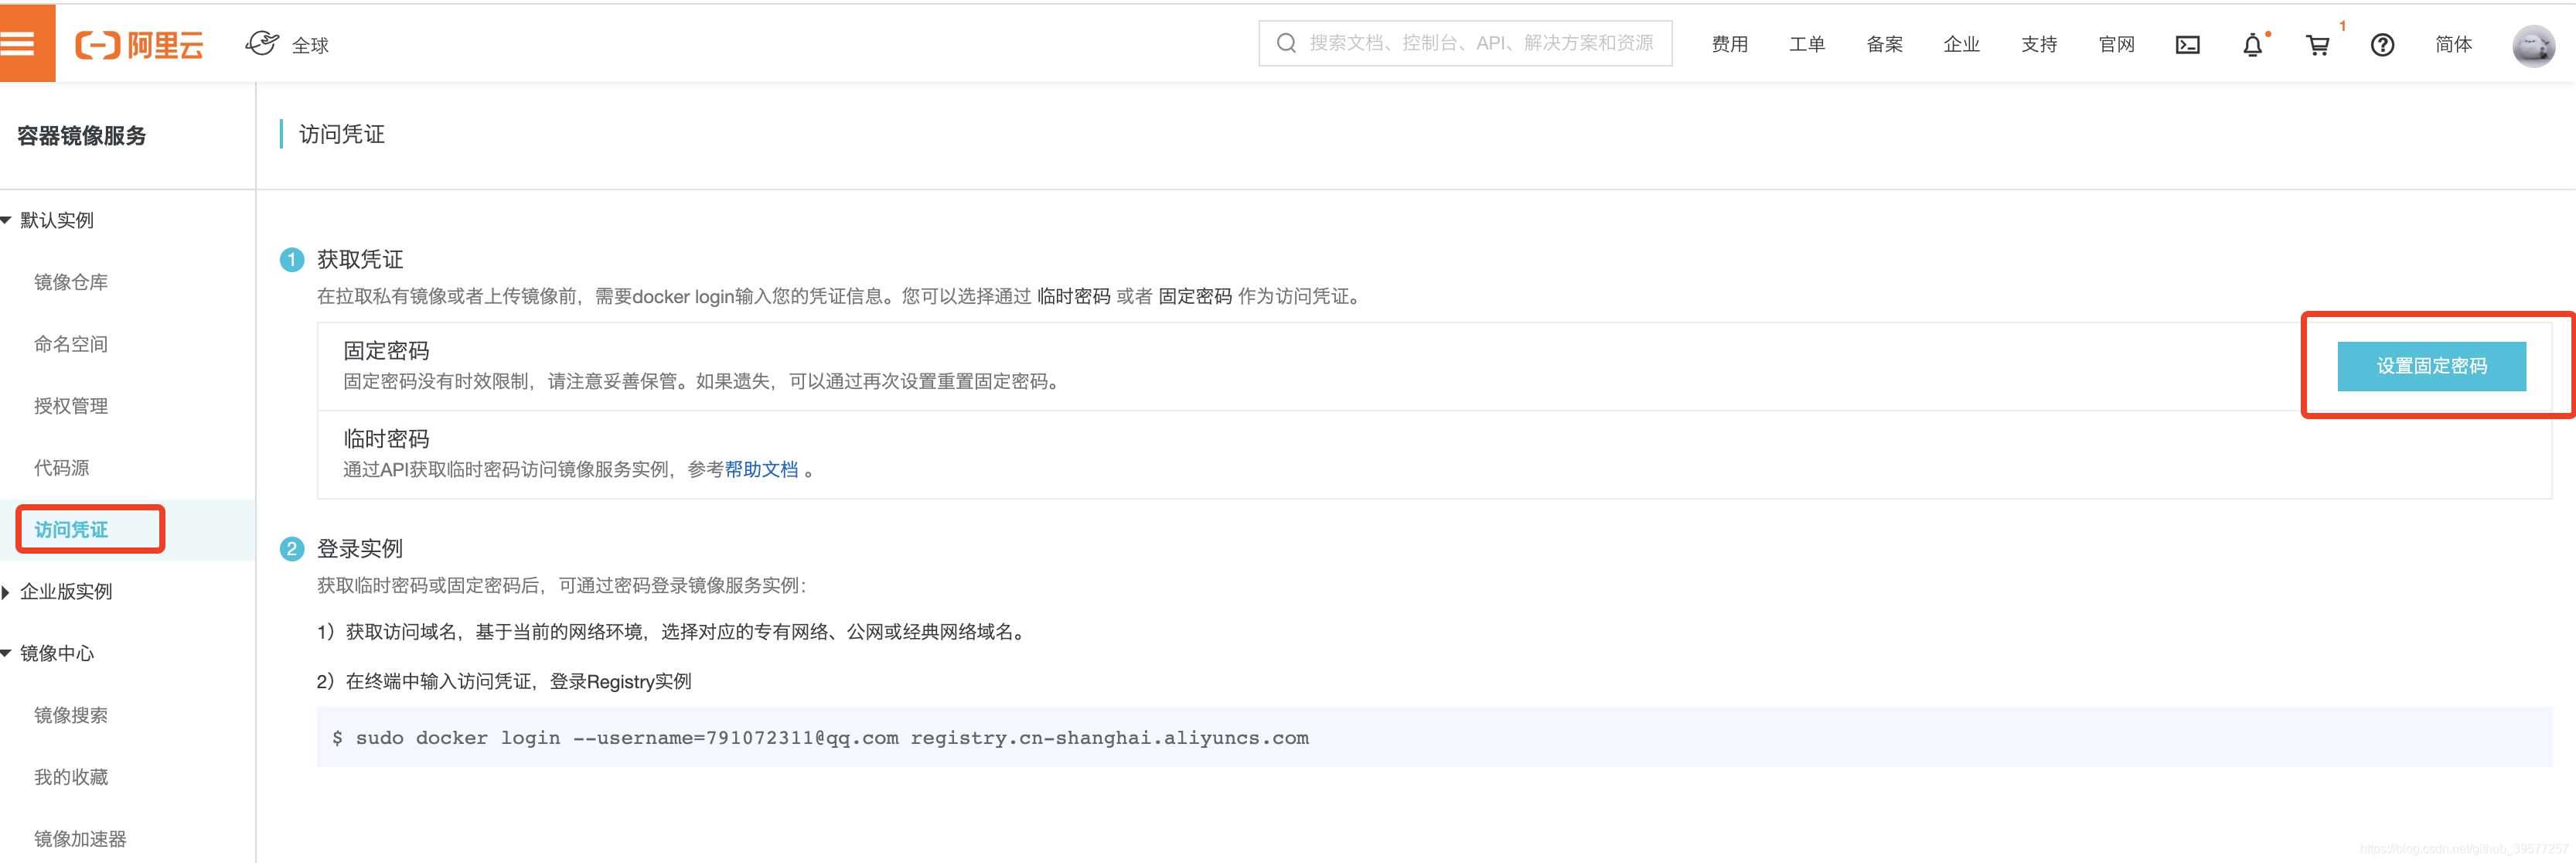Open the user avatar menu

point(2533,45)
